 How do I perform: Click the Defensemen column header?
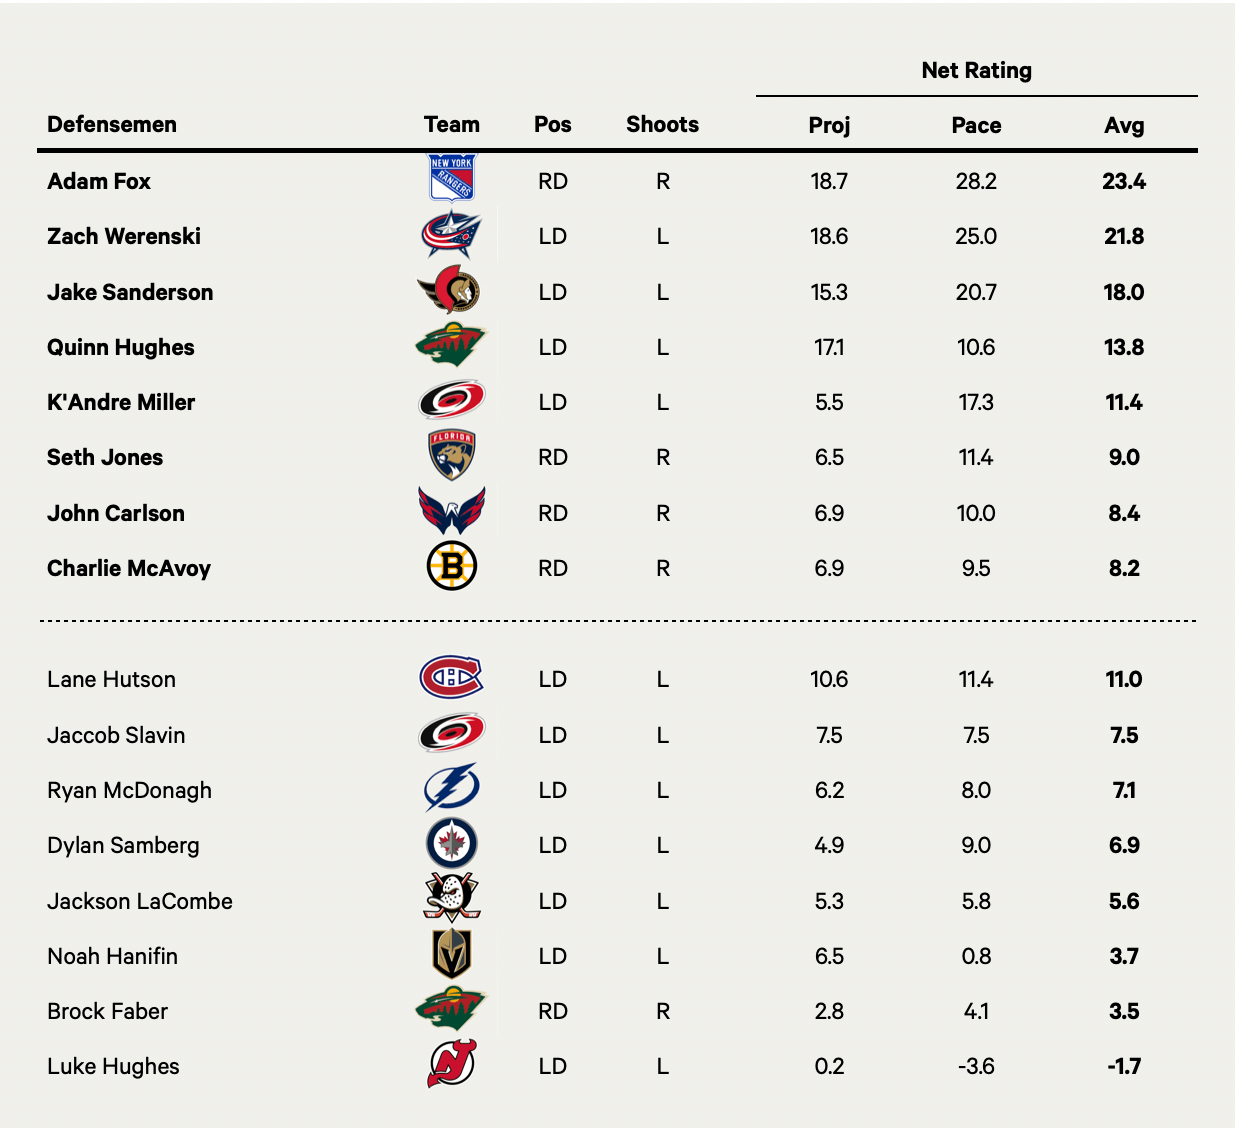click(112, 124)
